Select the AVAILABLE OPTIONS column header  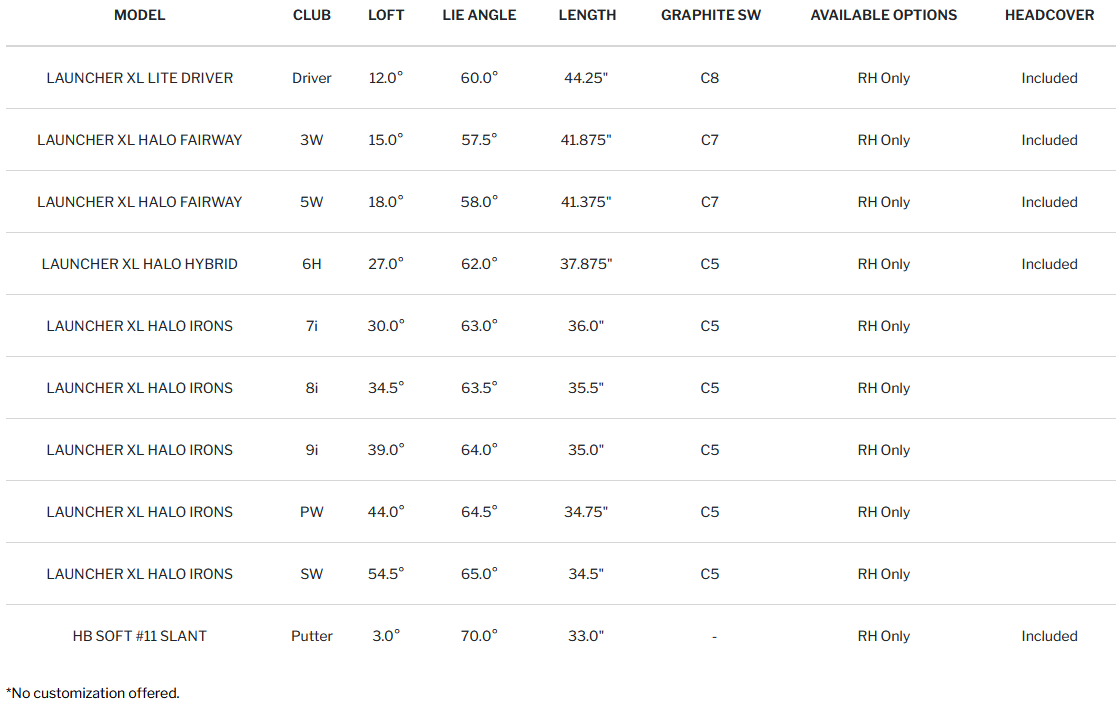click(883, 15)
